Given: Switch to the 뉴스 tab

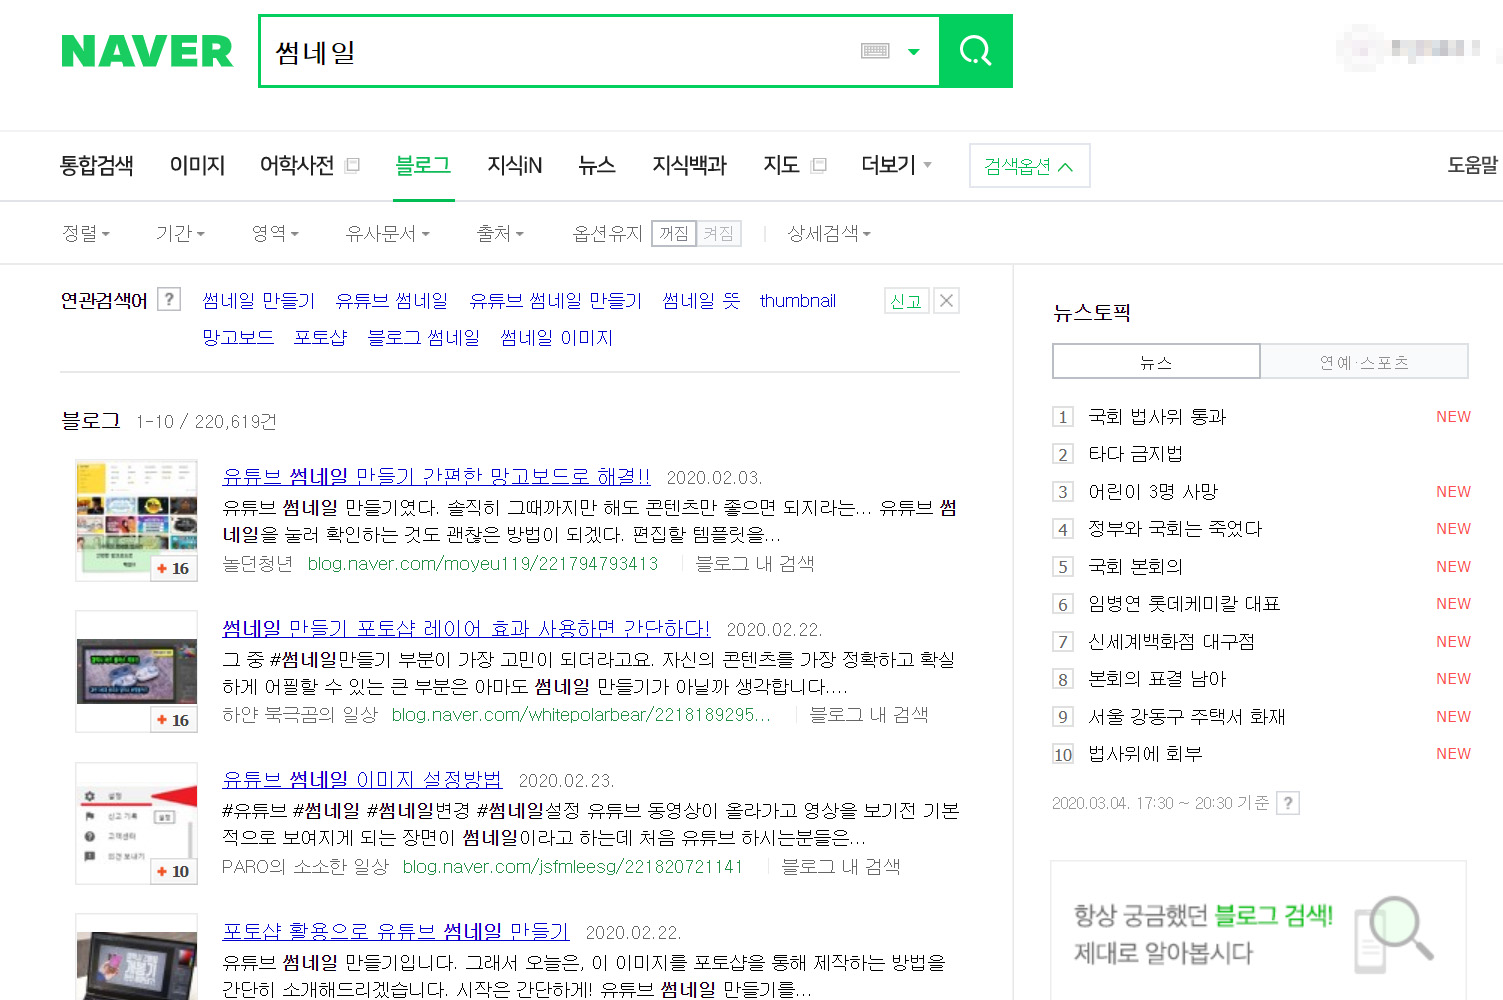Looking at the screenshot, I should (x=597, y=165).
